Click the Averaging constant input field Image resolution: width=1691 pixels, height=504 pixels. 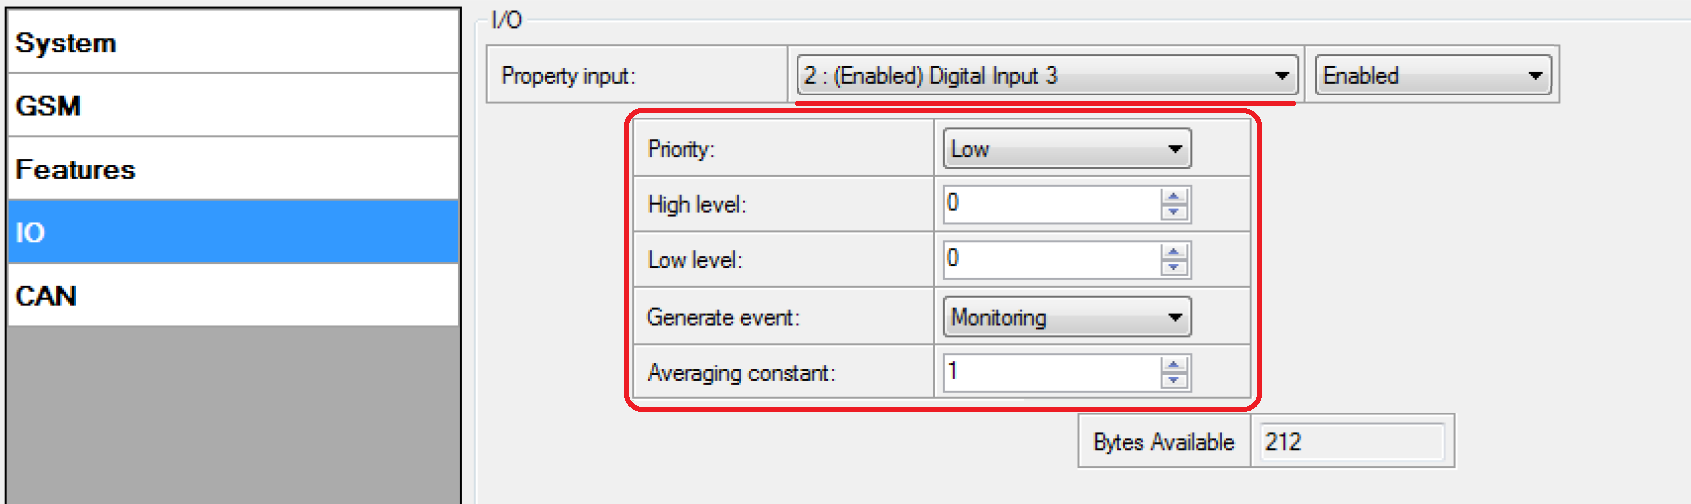1050,372
